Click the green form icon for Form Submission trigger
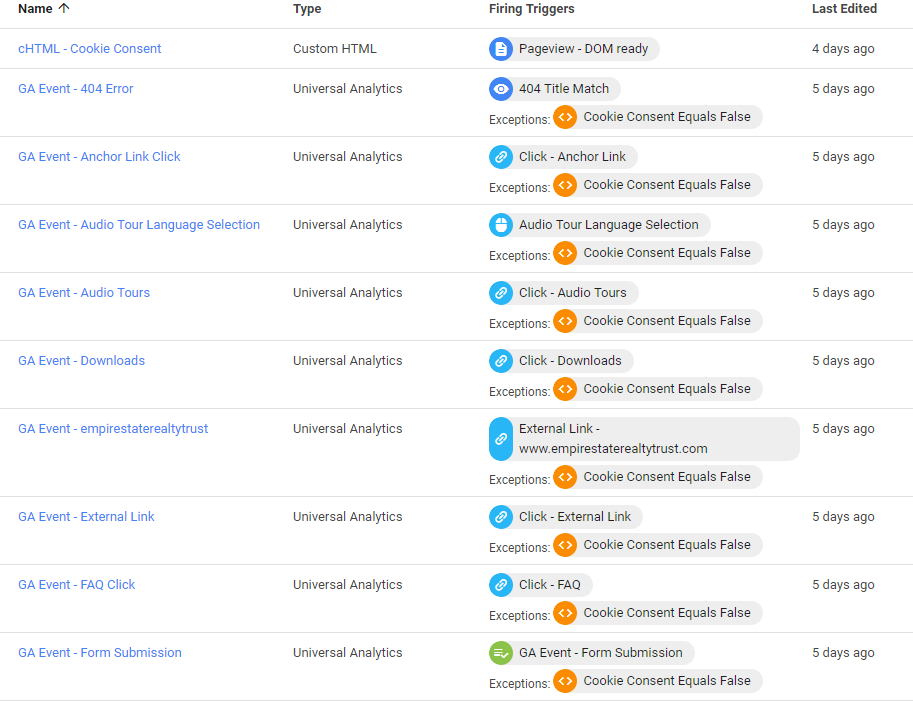Screen dimensions: 913x707 (x=501, y=653)
